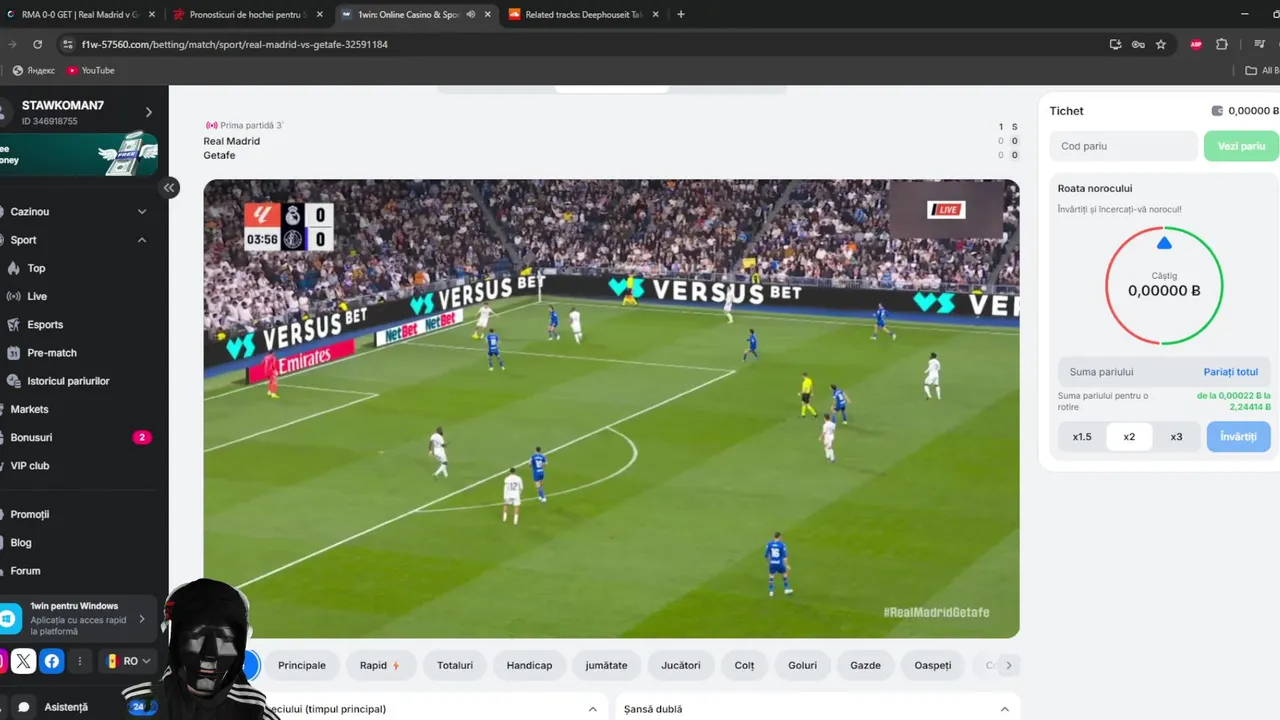Click the X (Twitter) social icon
Viewport: 1280px width, 720px height.
pos(24,661)
